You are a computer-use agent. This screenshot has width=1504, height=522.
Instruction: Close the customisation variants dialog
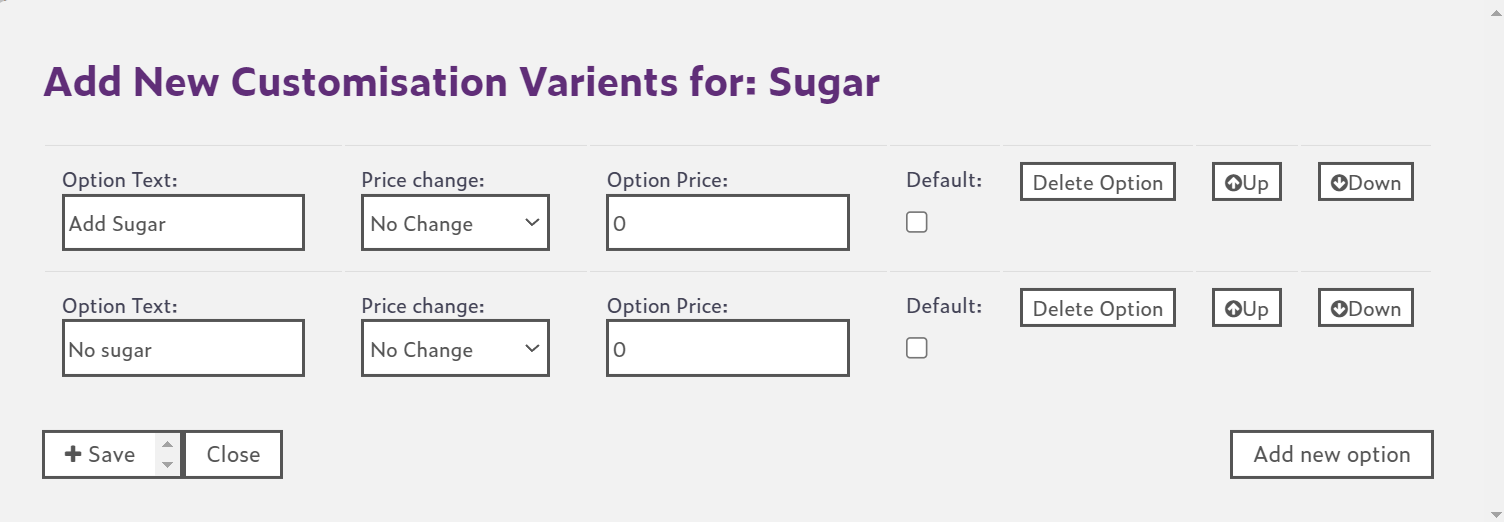point(233,454)
